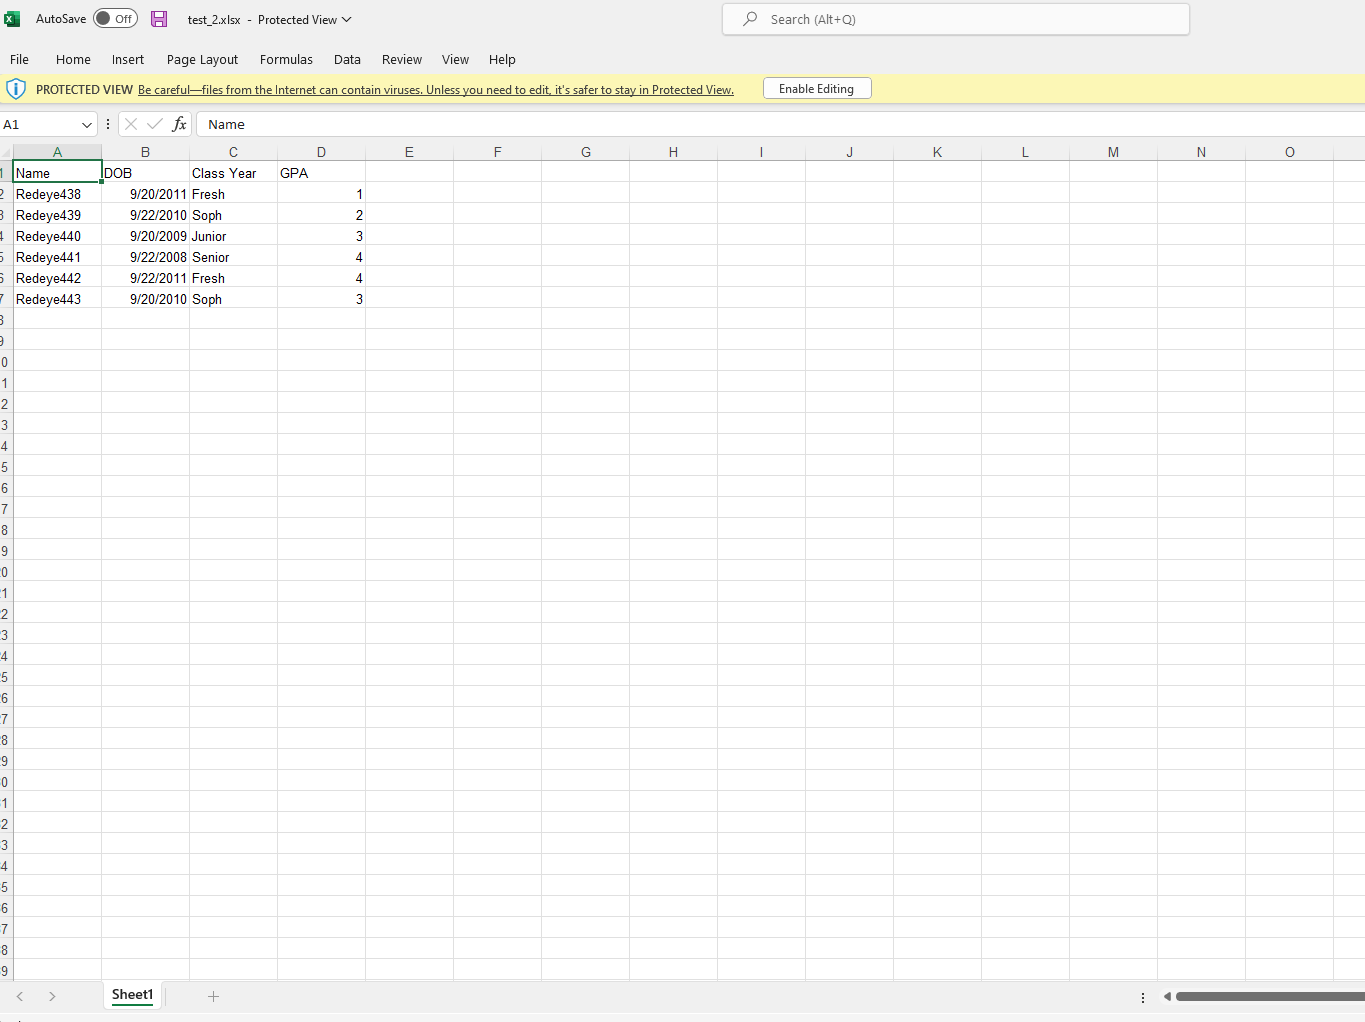1365x1022 pixels.
Task: Open the File menu
Action: pos(19,59)
